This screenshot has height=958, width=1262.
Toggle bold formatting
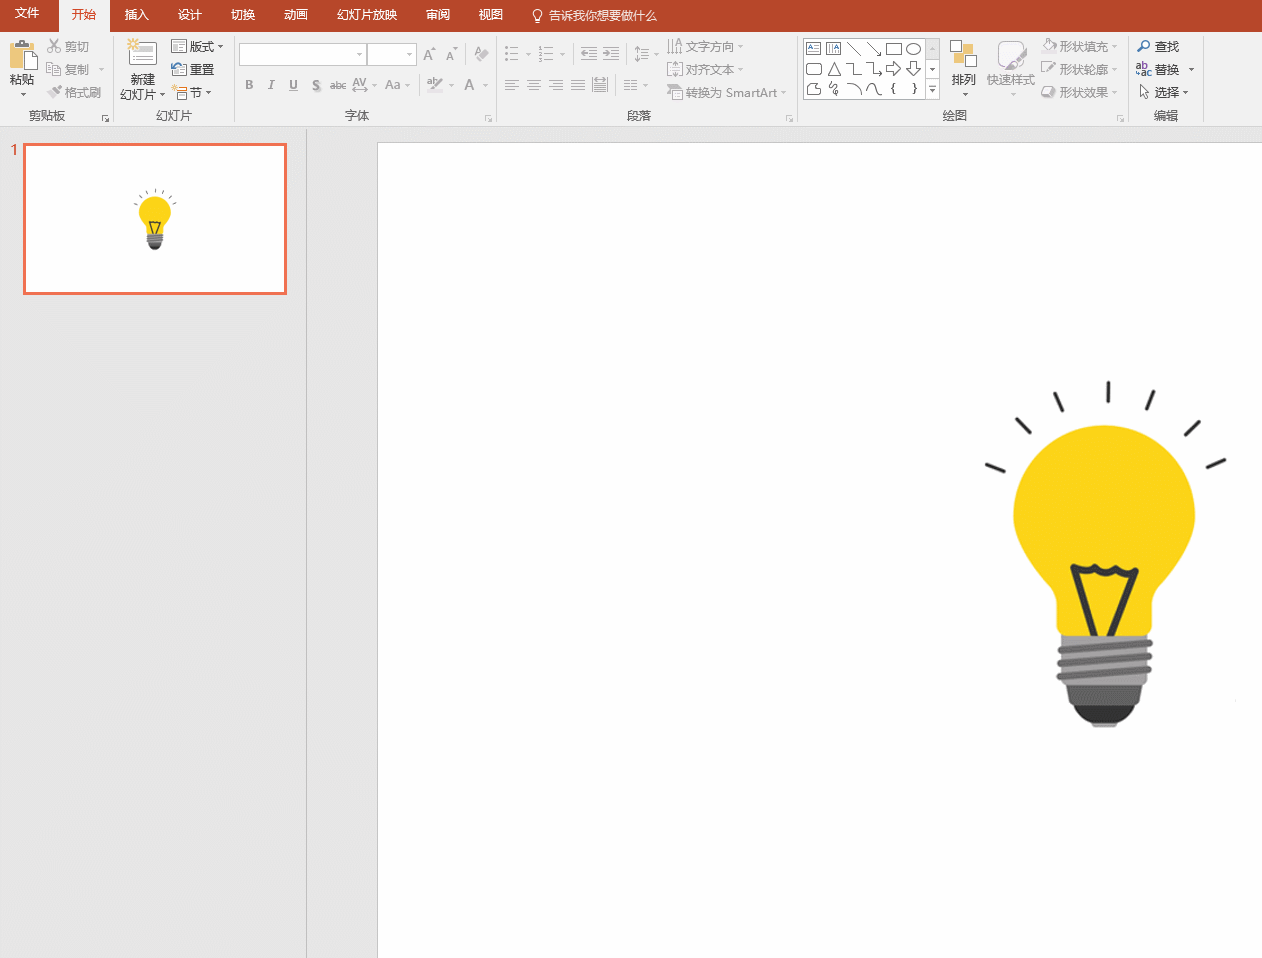tap(249, 85)
